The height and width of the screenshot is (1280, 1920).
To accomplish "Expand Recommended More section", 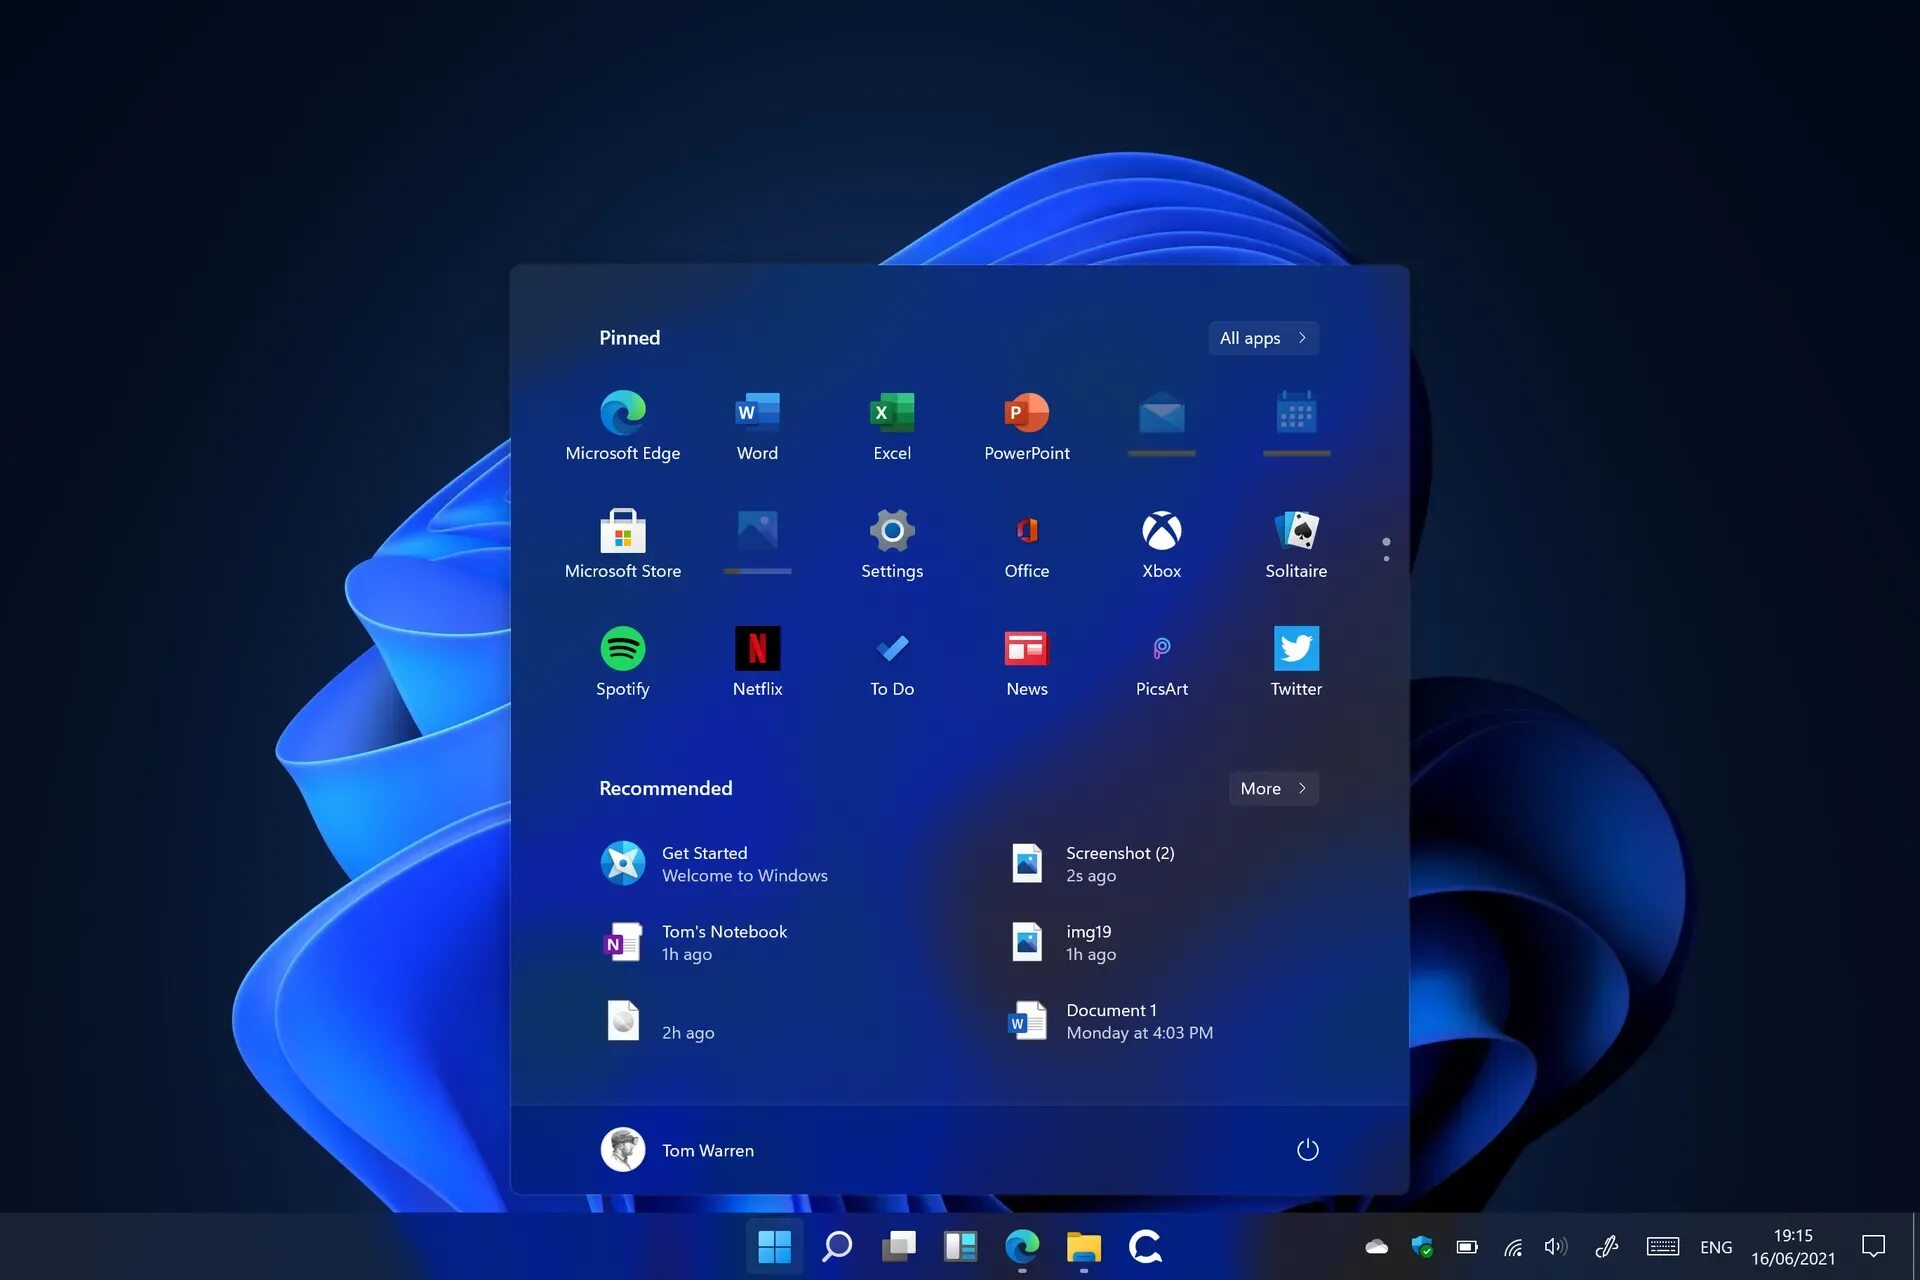I will point(1273,789).
